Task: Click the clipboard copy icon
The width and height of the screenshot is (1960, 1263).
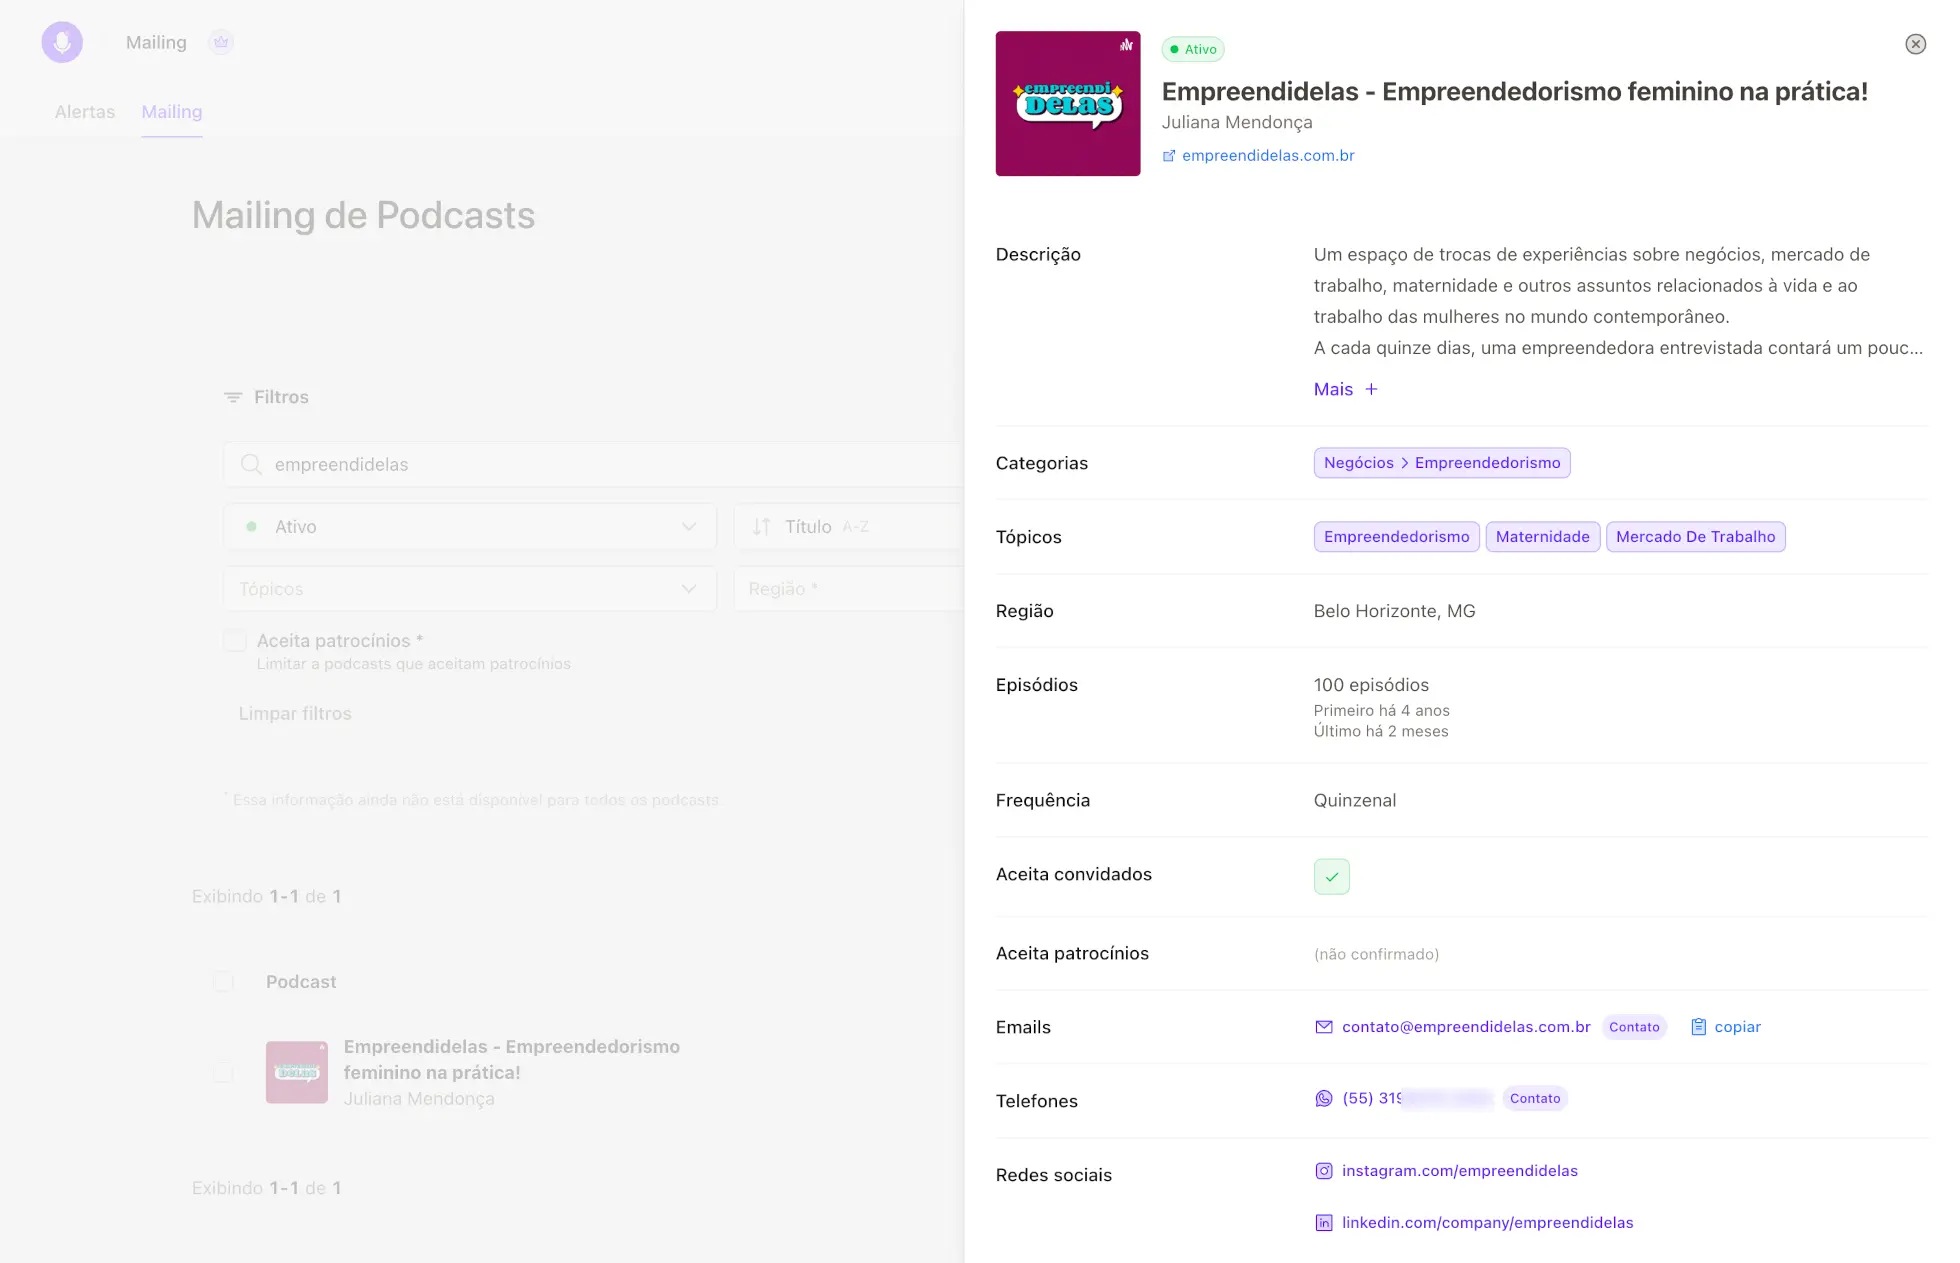Action: tap(1698, 1027)
